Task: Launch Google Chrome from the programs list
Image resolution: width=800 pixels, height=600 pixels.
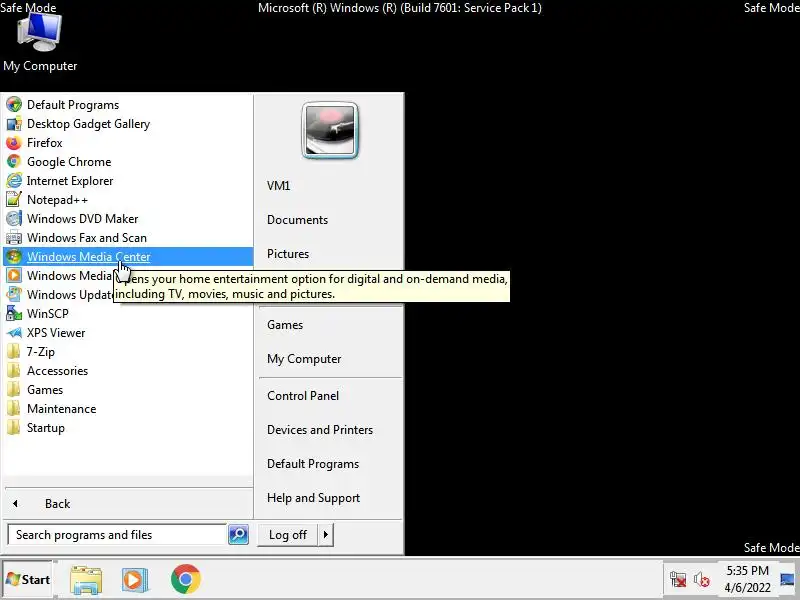Action: click(x=14, y=162)
